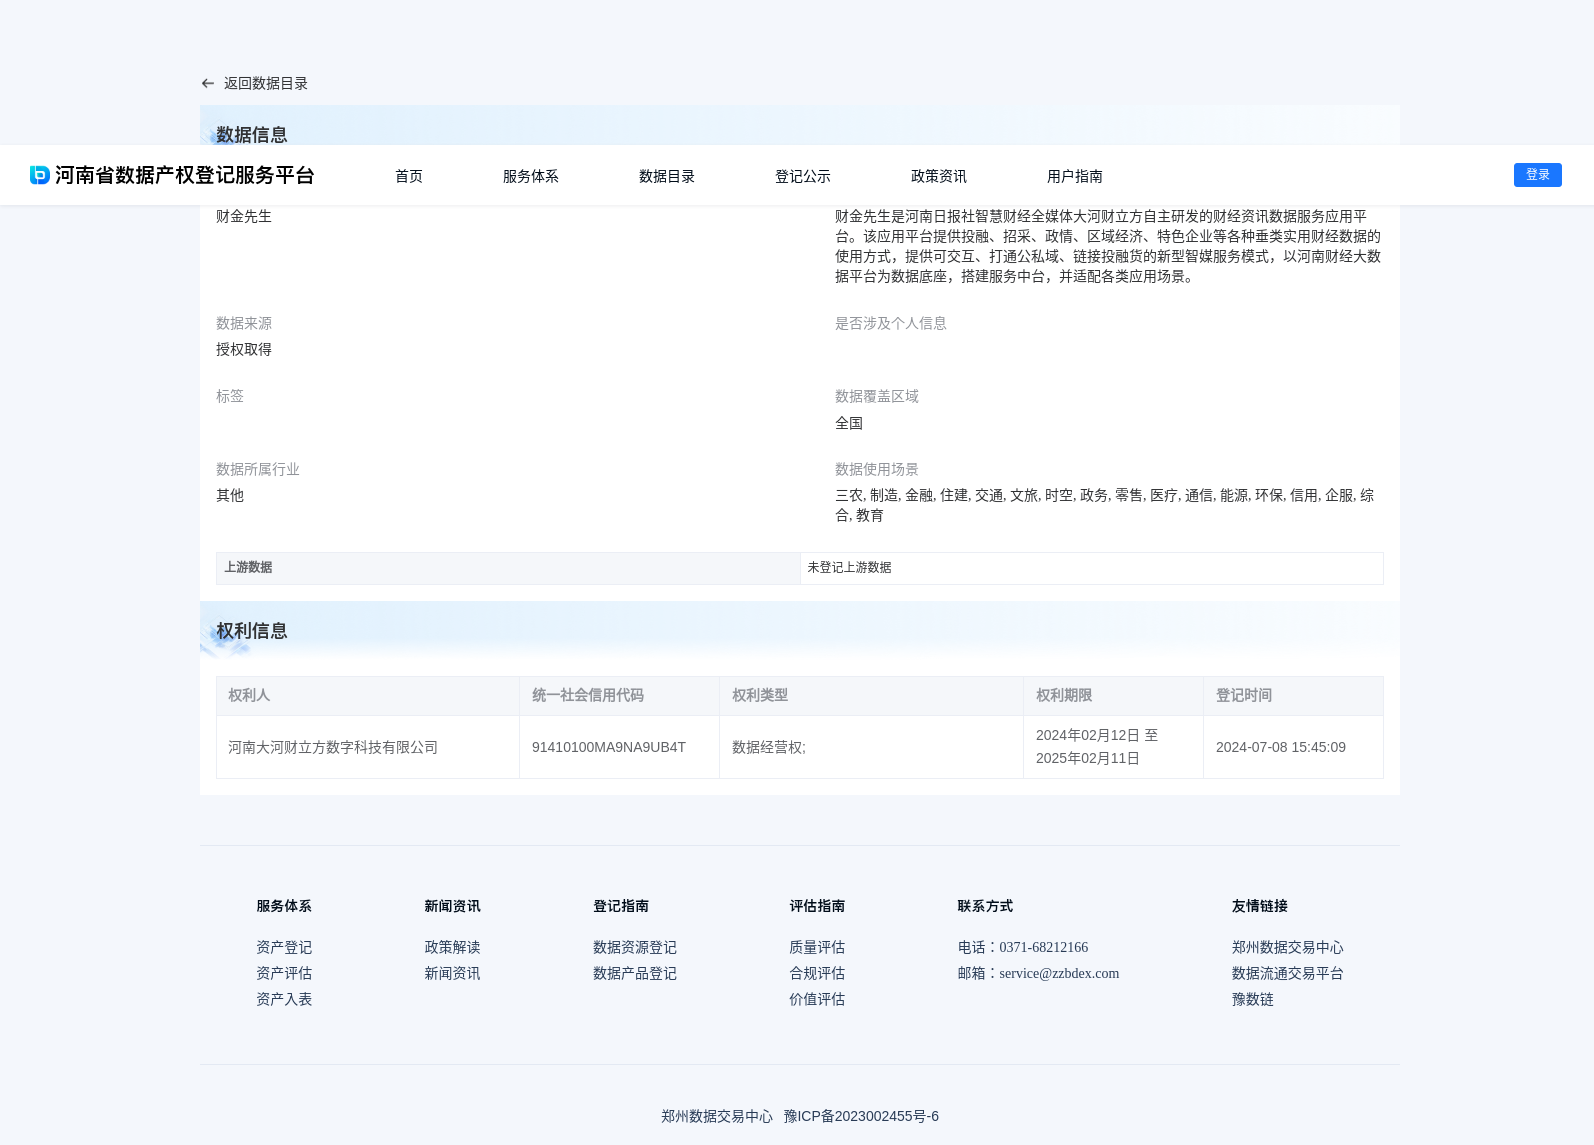This screenshot has height=1145, width=1594.
Task: Open footer link 数据产品登记
Action: (x=635, y=973)
